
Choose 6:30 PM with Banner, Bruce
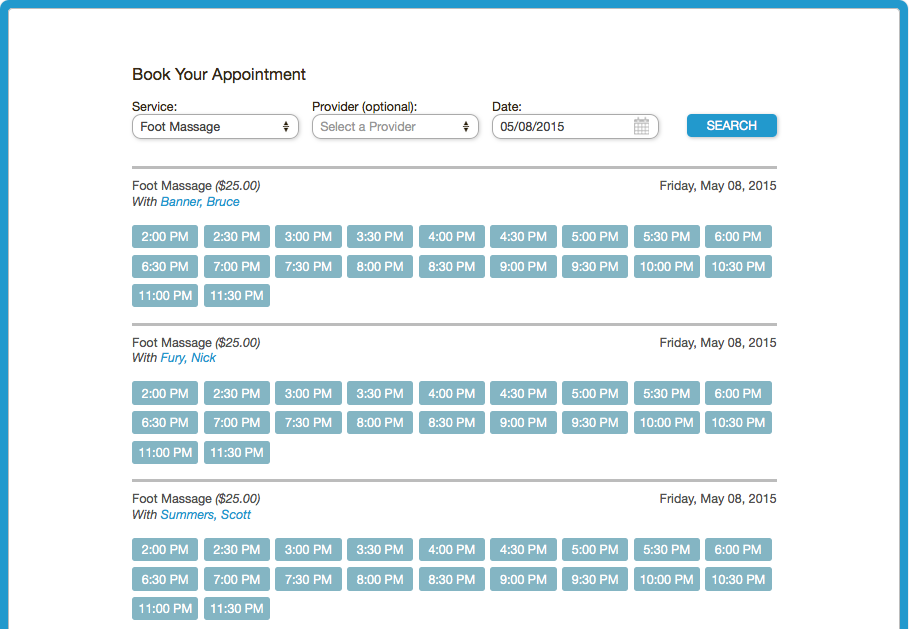click(164, 266)
